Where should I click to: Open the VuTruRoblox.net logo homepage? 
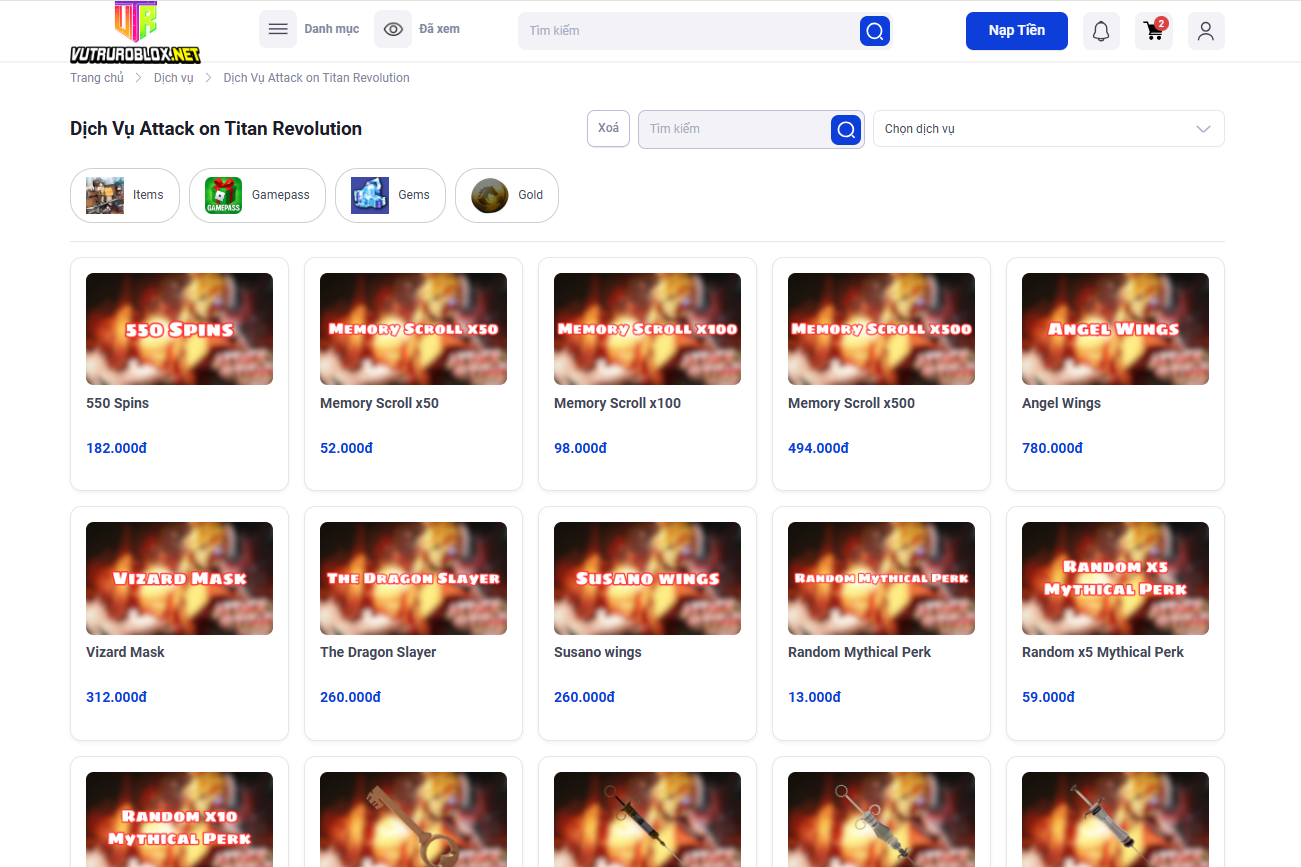pyautogui.click(x=135, y=32)
